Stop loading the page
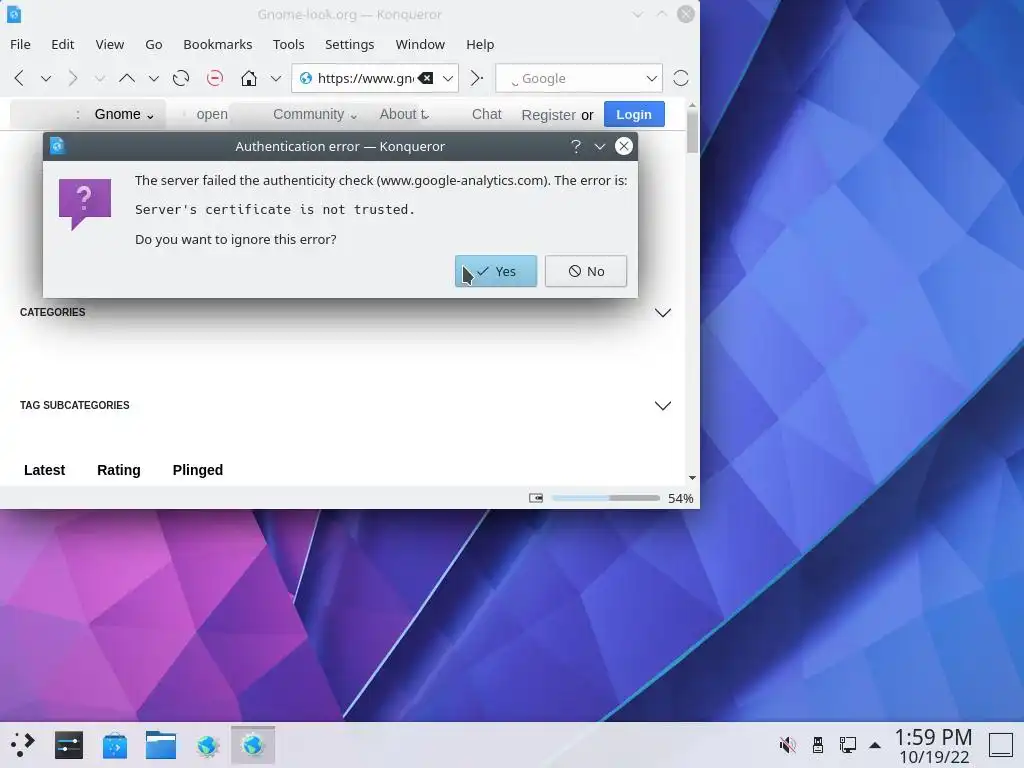Viewport: 1024px width, 768px height. 214,78
